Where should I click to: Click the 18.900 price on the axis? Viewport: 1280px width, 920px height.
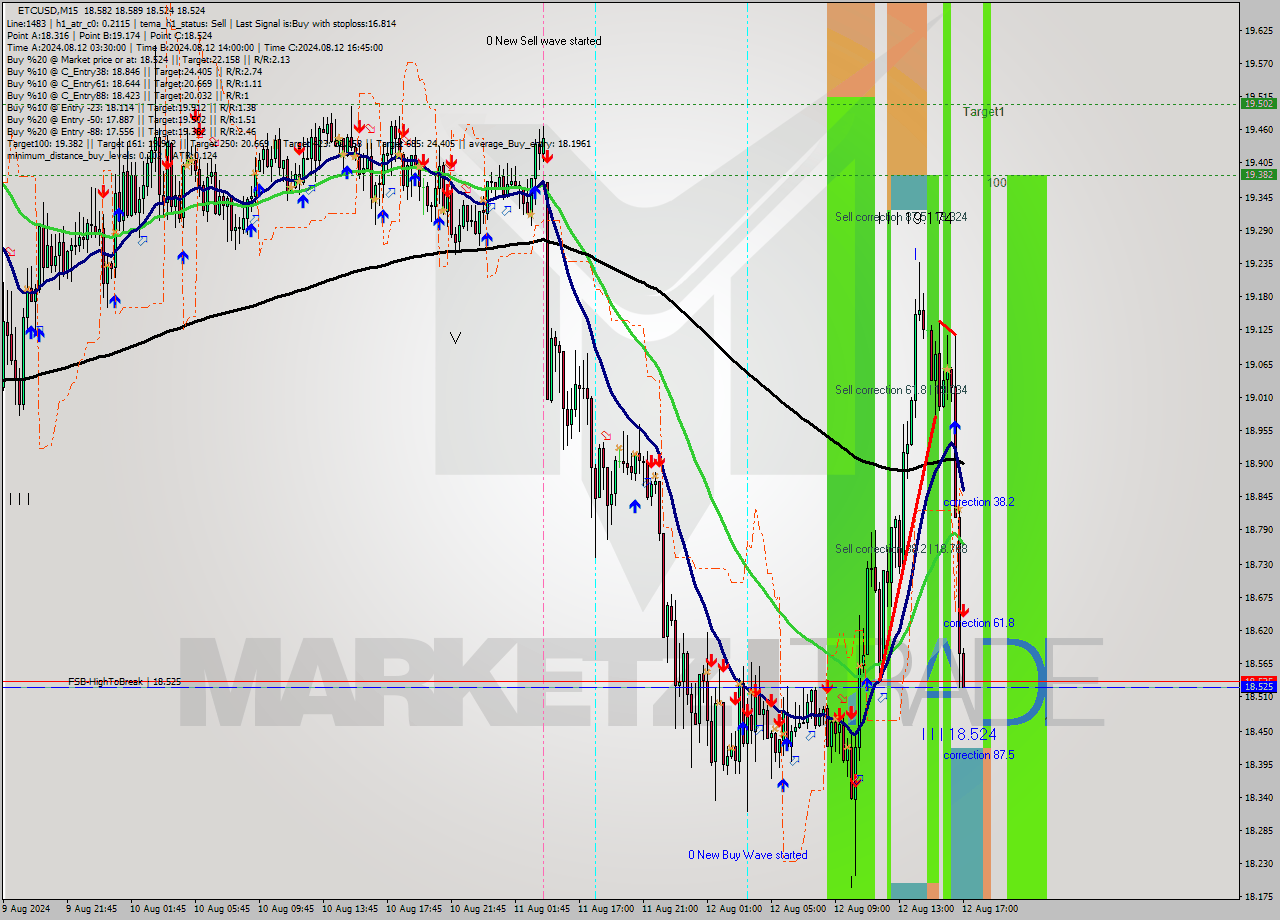1258,464
